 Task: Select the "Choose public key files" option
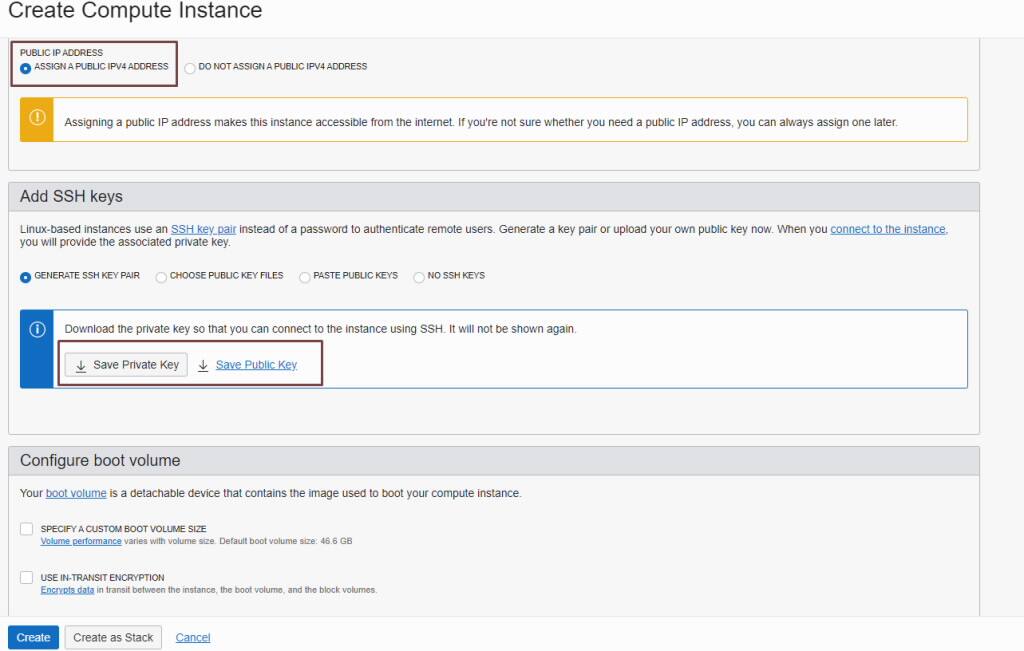(161, 277)
